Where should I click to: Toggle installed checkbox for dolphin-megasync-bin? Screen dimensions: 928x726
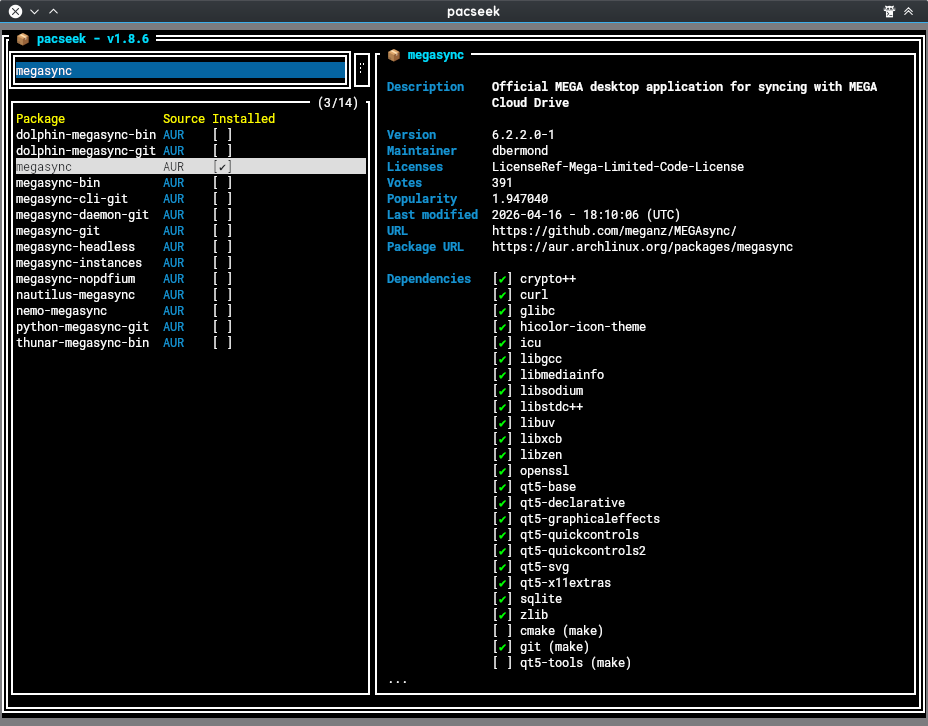(222, 135)
